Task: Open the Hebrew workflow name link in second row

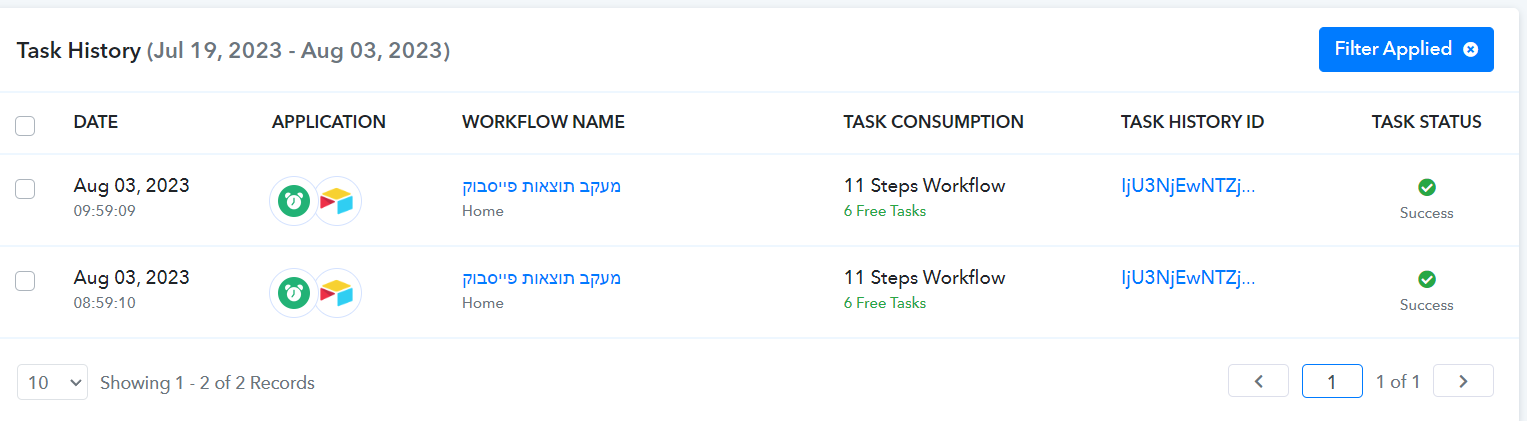Action: [542, 278]
